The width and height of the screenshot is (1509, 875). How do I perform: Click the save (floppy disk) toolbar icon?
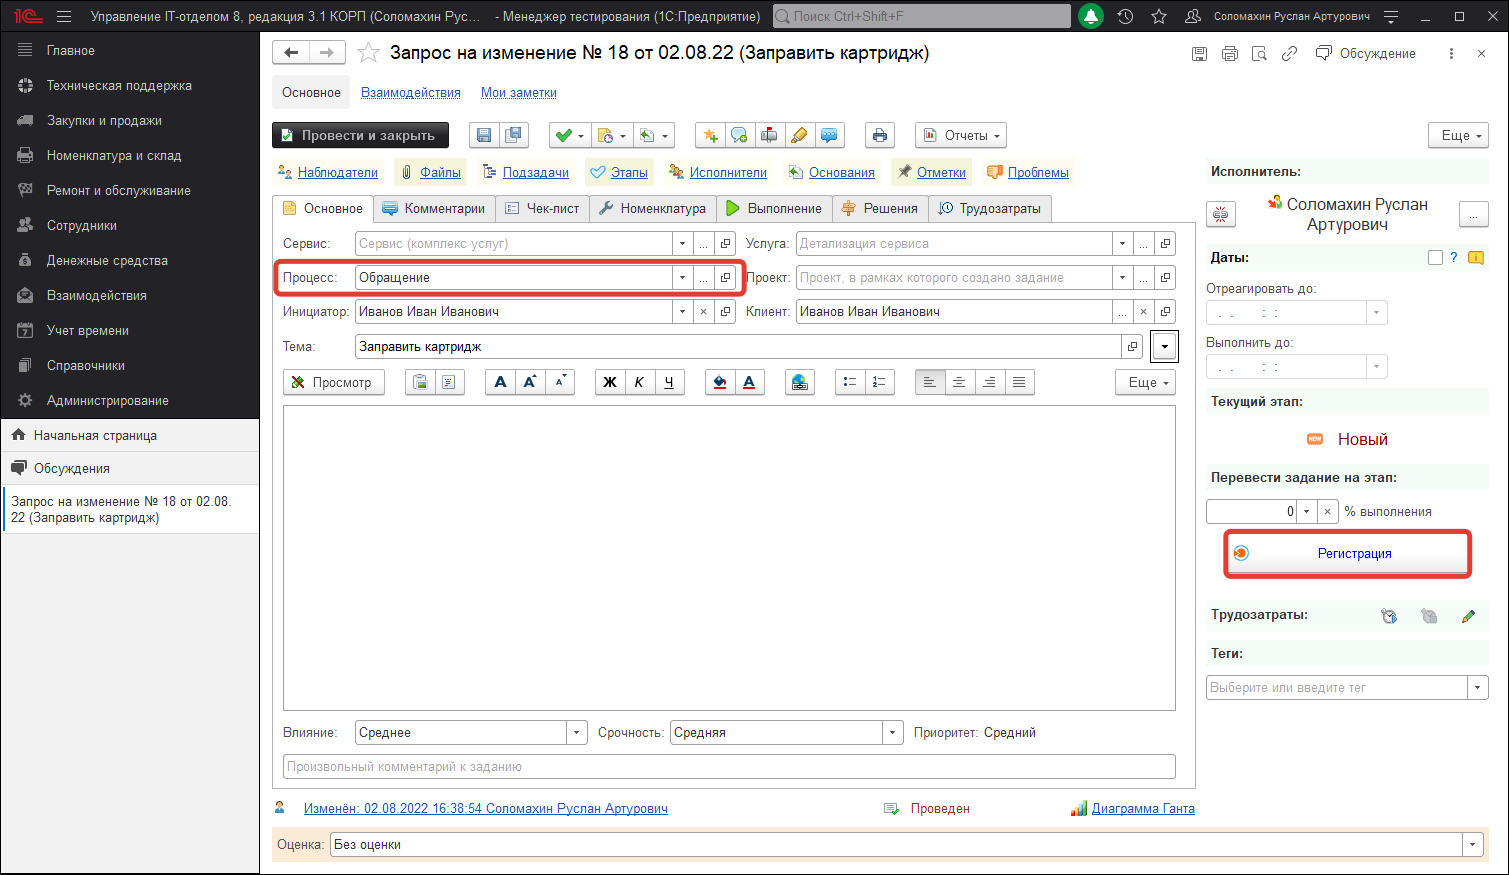coord(484,136)
